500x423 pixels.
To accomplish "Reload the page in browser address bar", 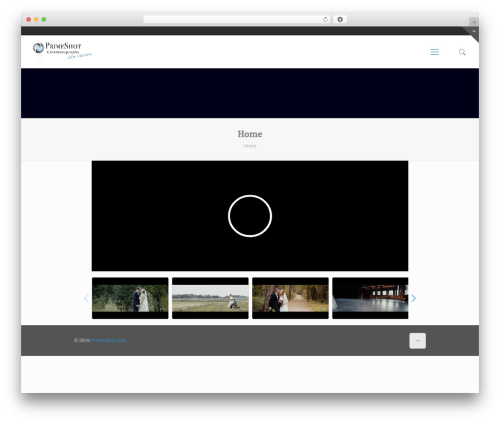I will [325, 19].
